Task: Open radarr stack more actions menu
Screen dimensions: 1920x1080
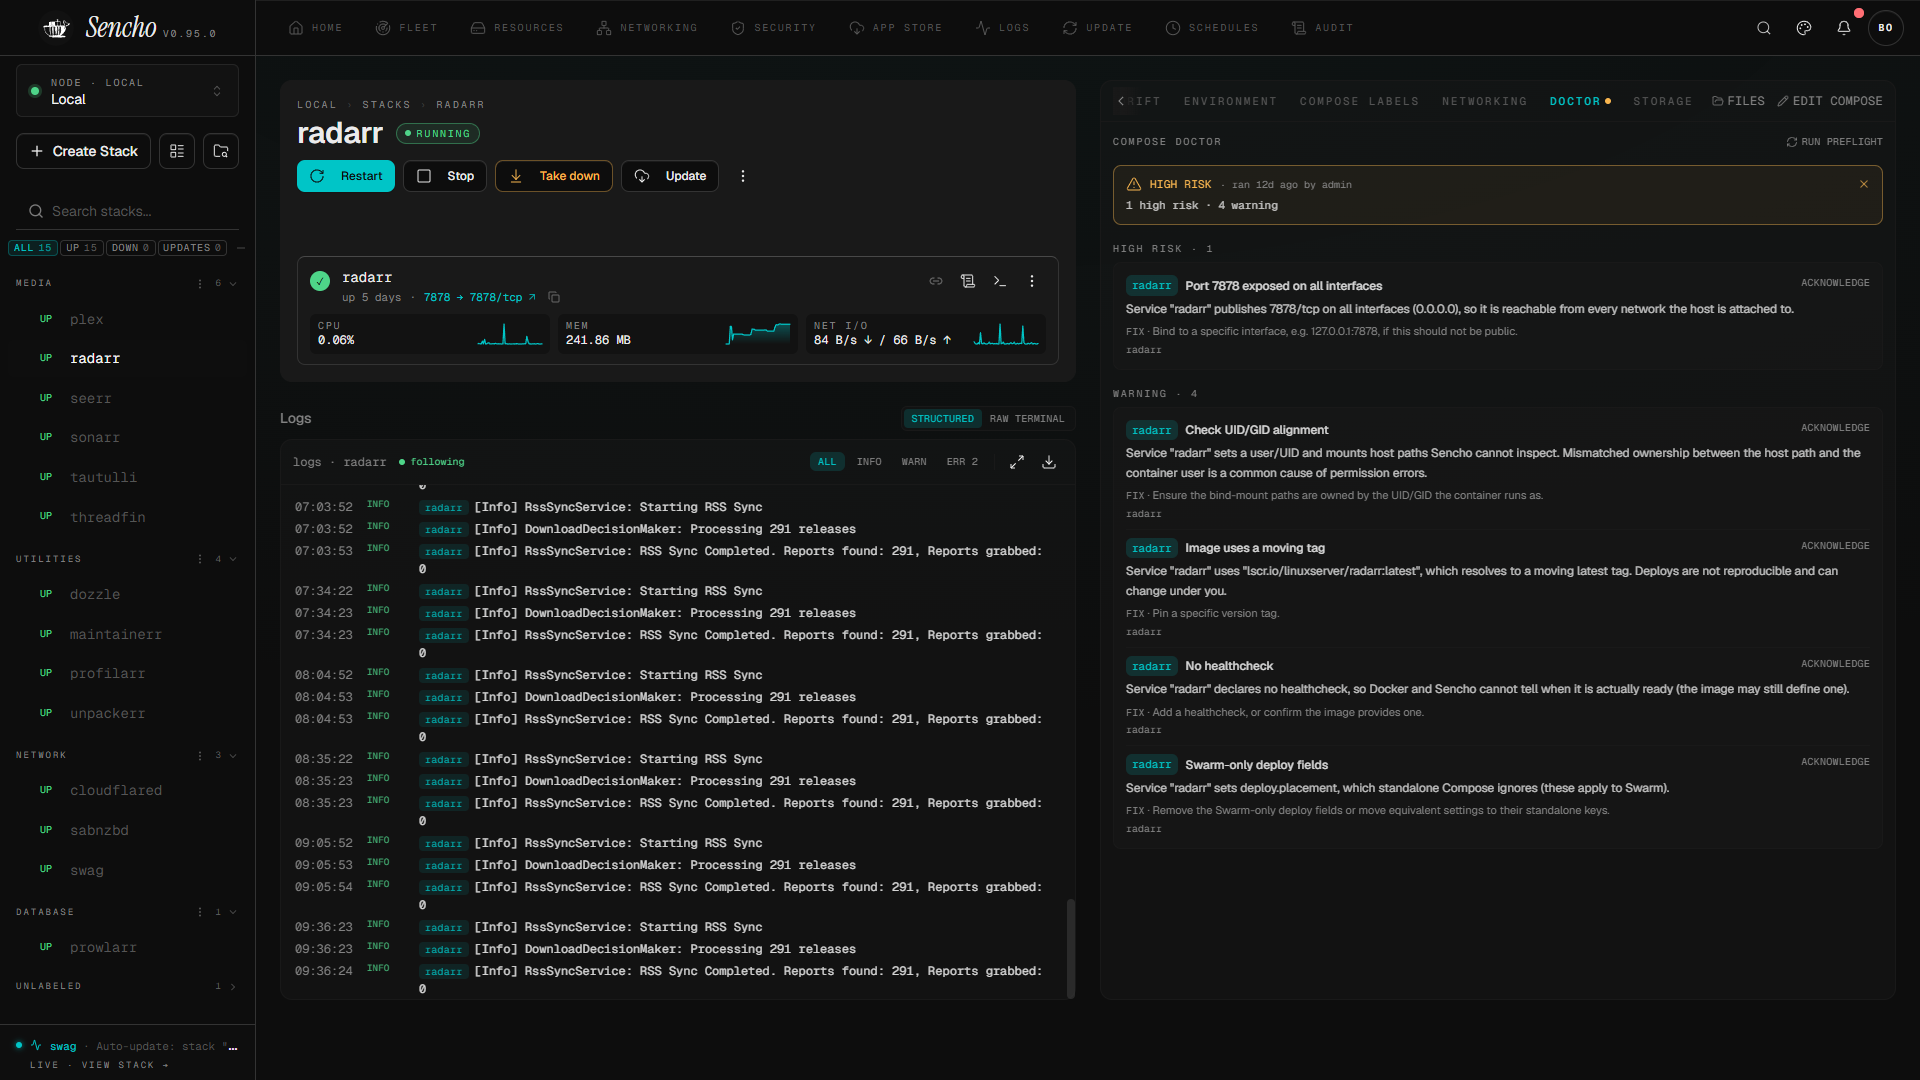Action: click(x=743, y=176)
